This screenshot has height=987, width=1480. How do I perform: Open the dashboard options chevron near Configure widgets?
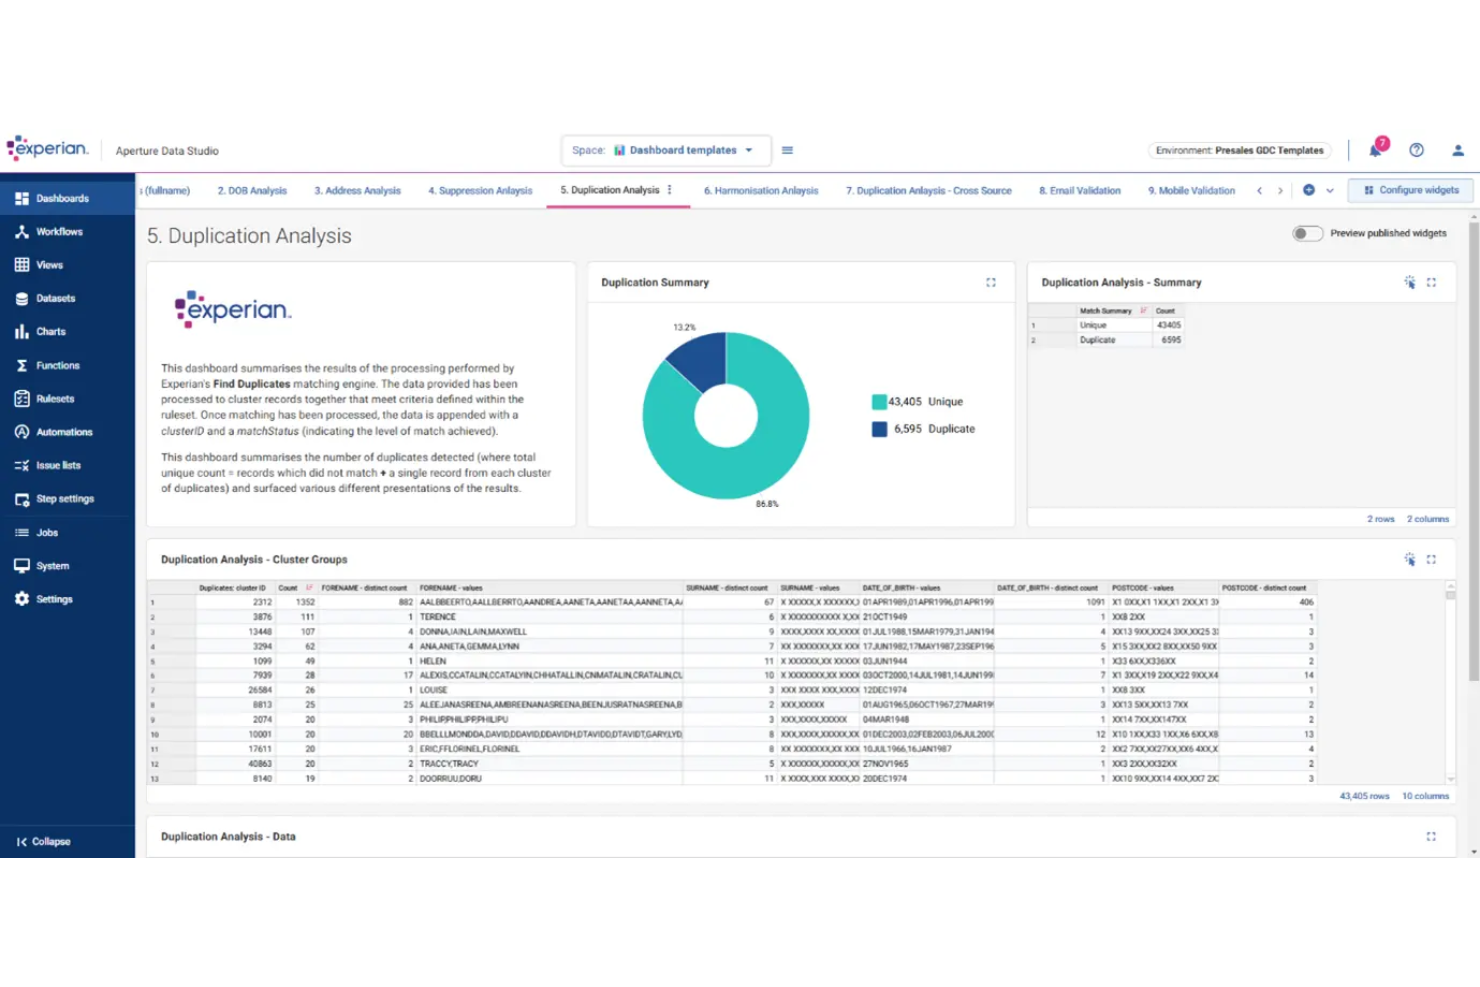[x=1330, y=189]
